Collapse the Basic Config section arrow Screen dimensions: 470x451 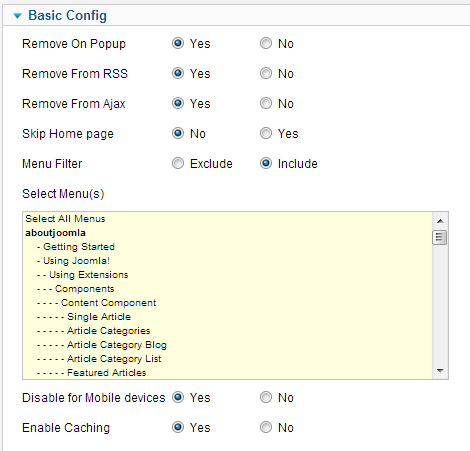[x=17, y=16]
